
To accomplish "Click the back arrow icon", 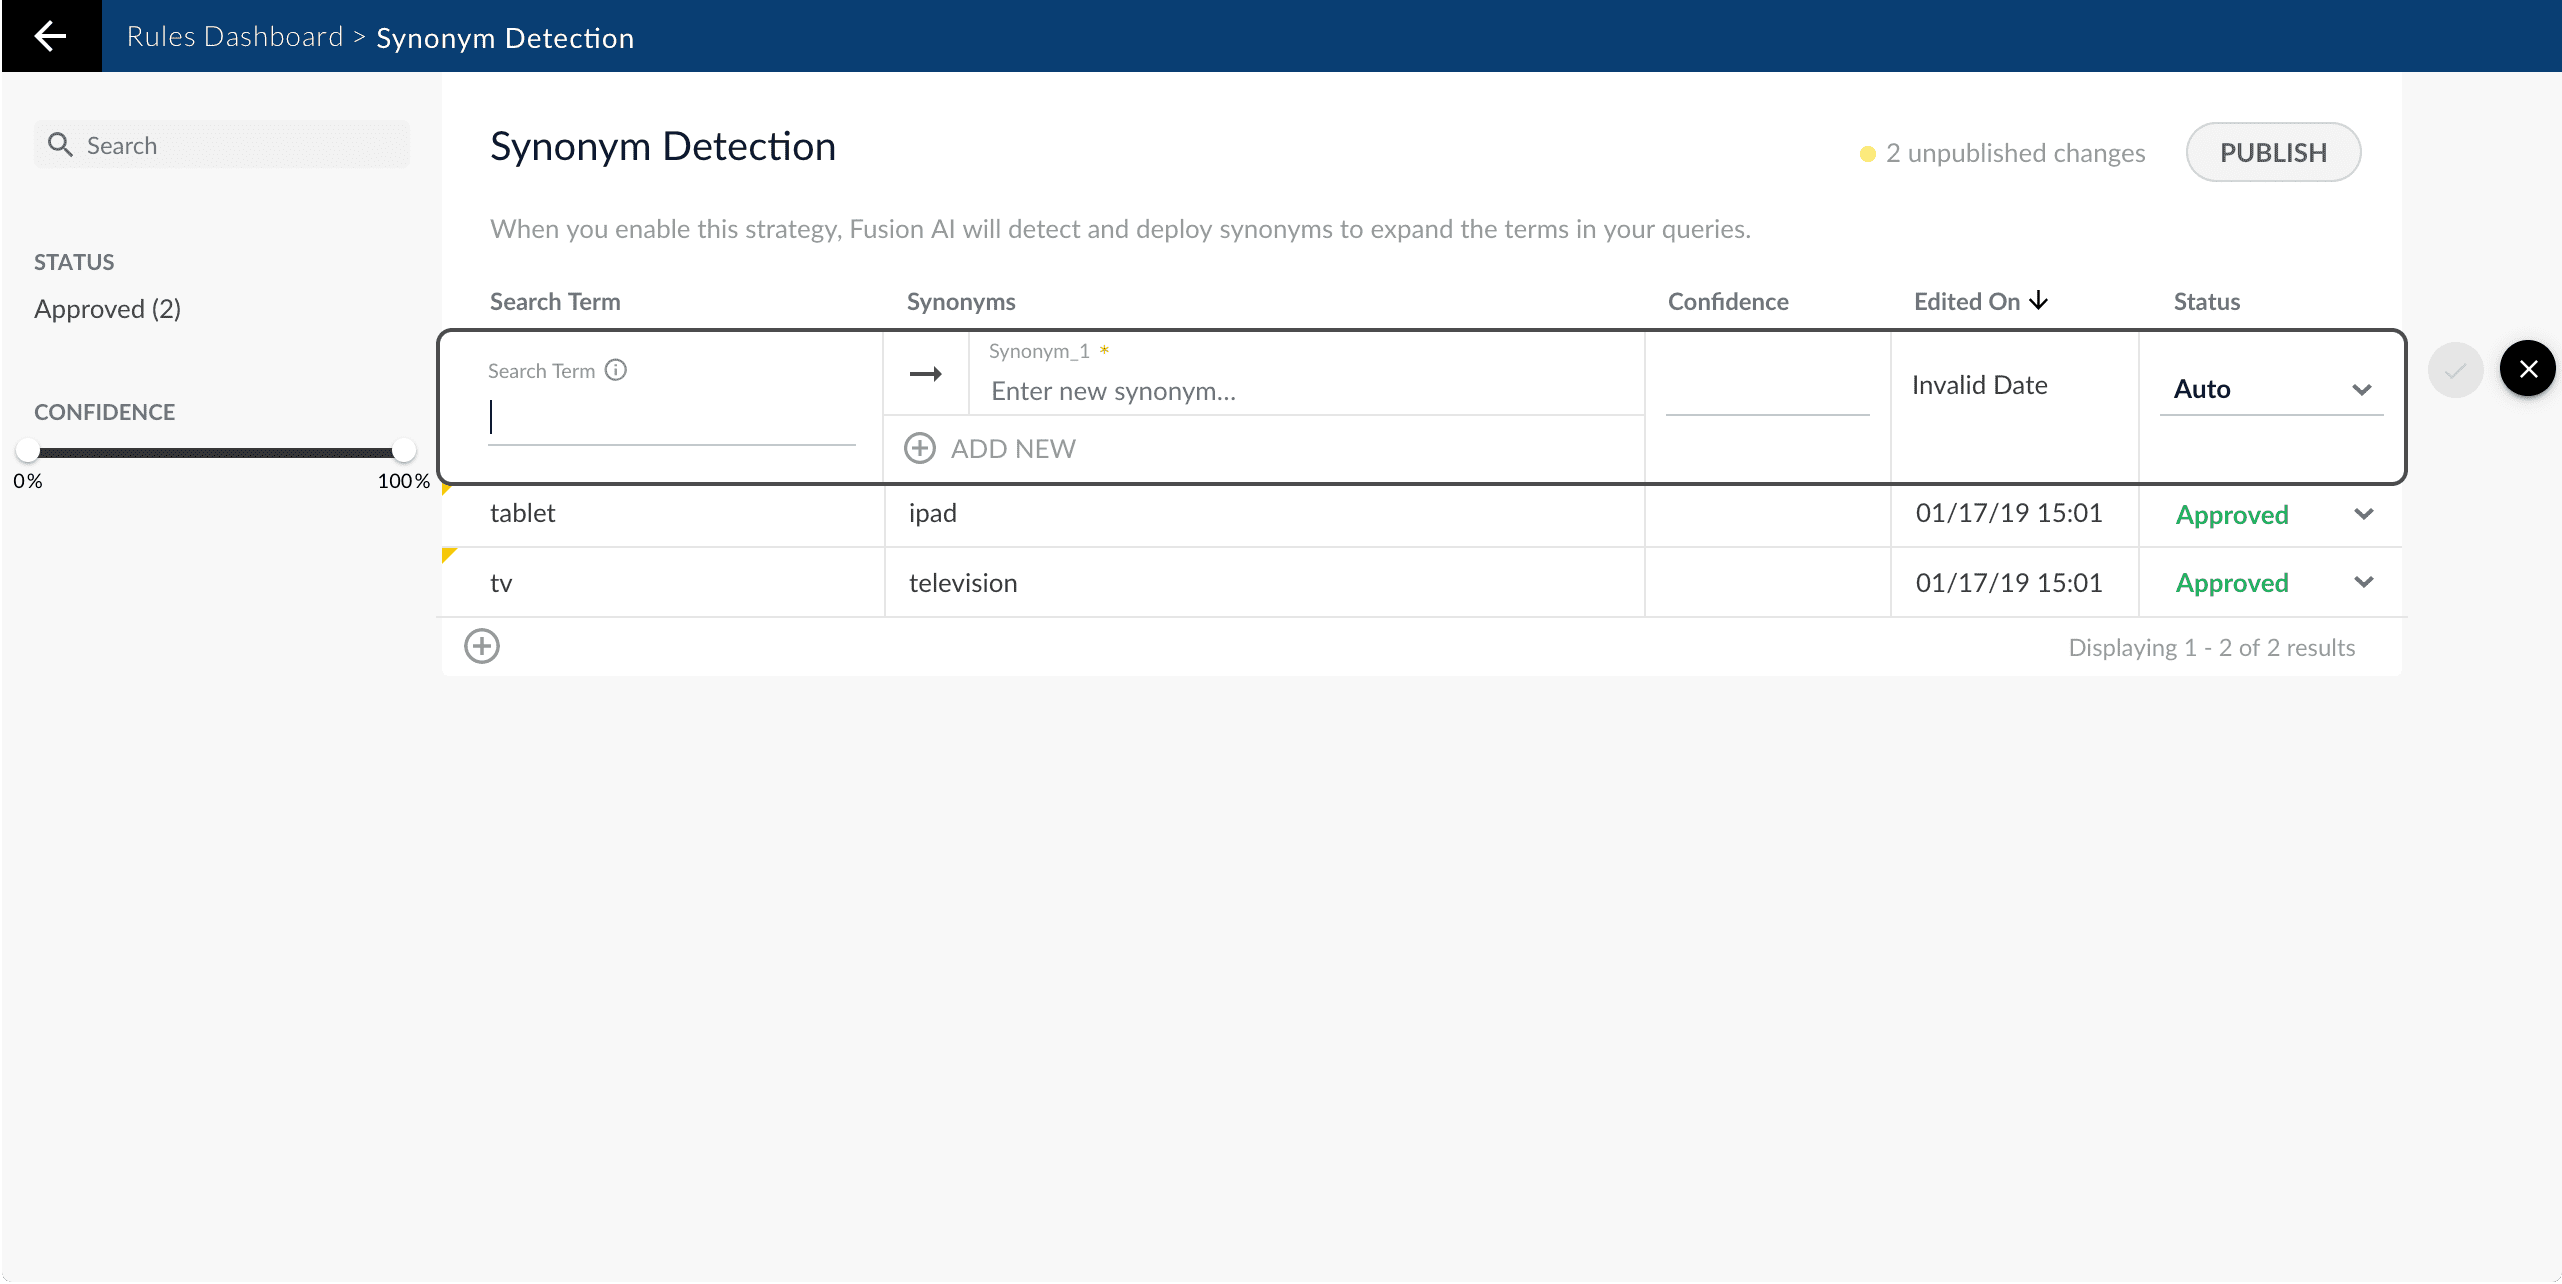I will 50,36.
